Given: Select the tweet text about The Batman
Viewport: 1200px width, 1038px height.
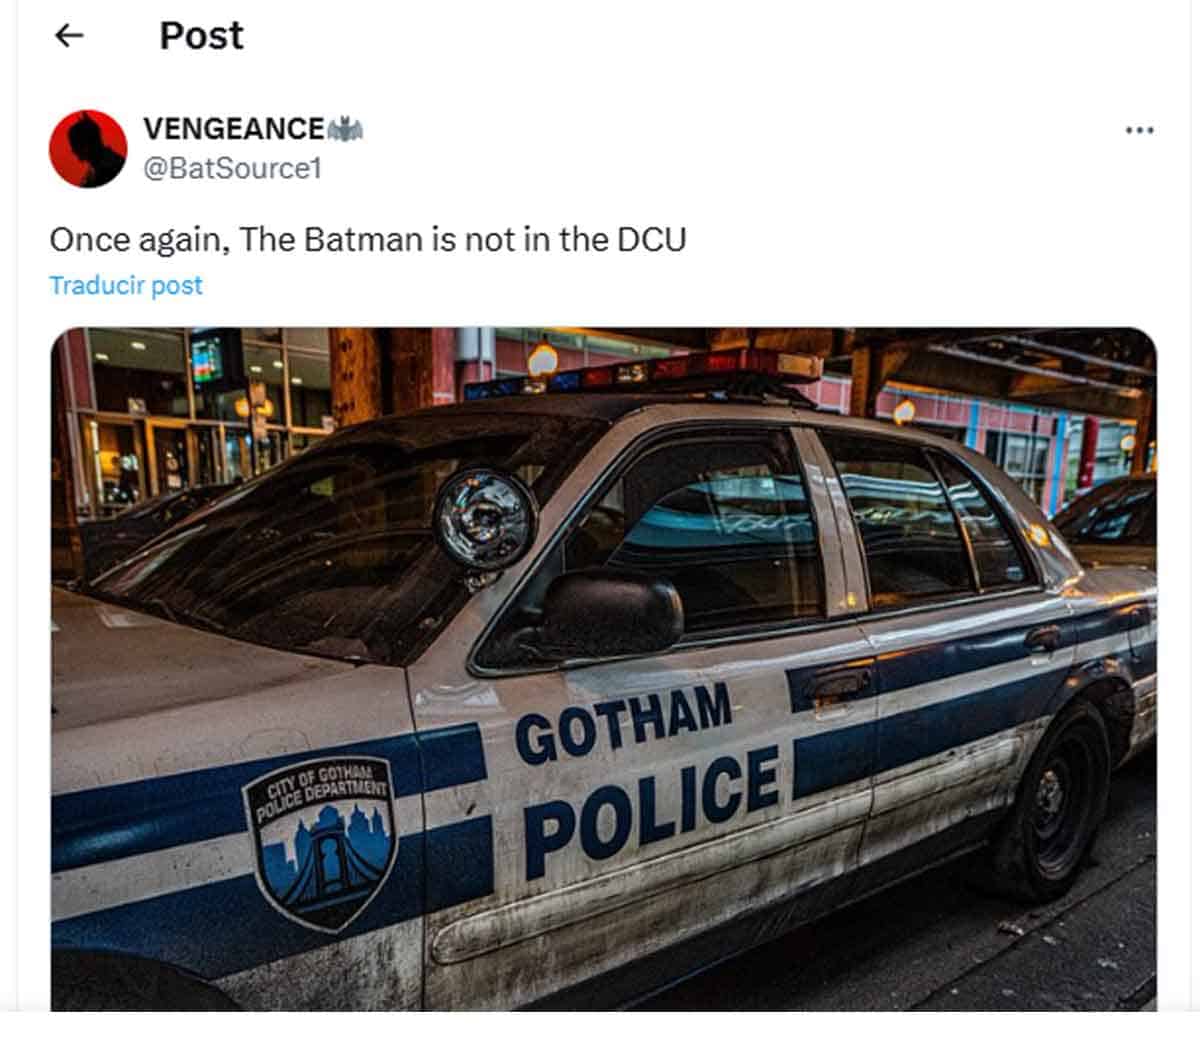Looking at the screenshot, I should (368, 240).
